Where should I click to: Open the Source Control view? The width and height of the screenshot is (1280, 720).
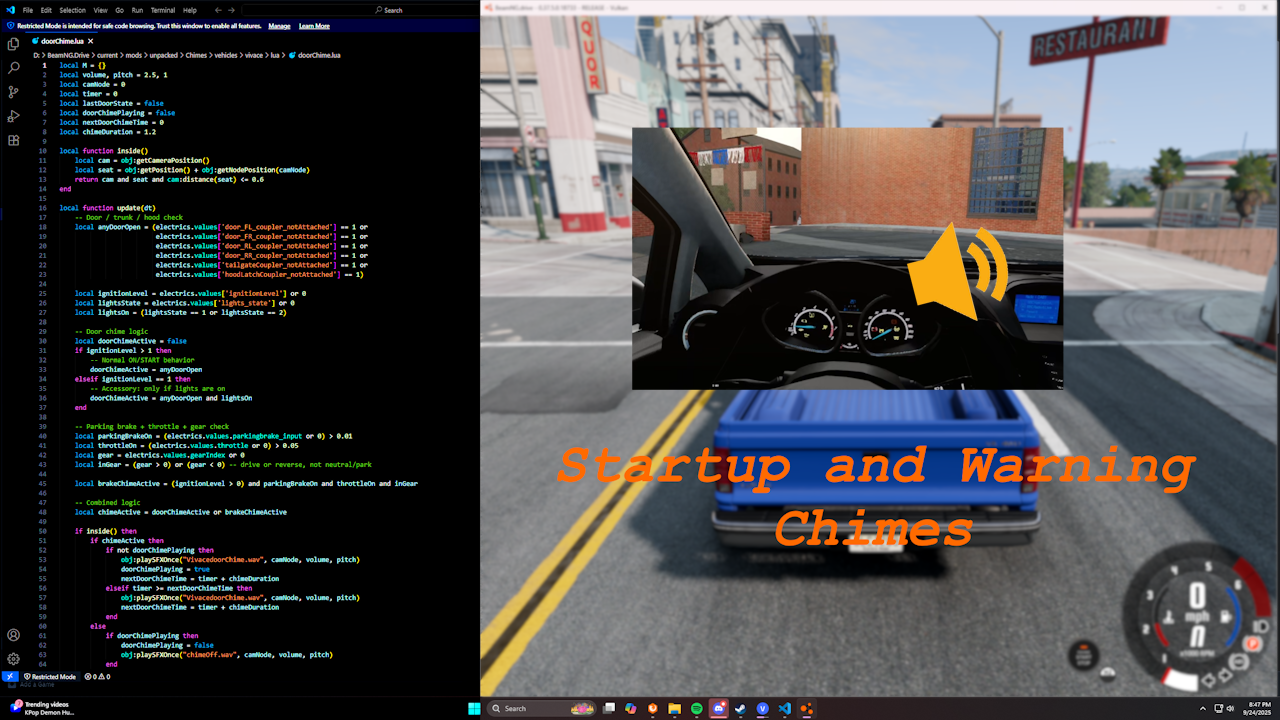(13, 92)
